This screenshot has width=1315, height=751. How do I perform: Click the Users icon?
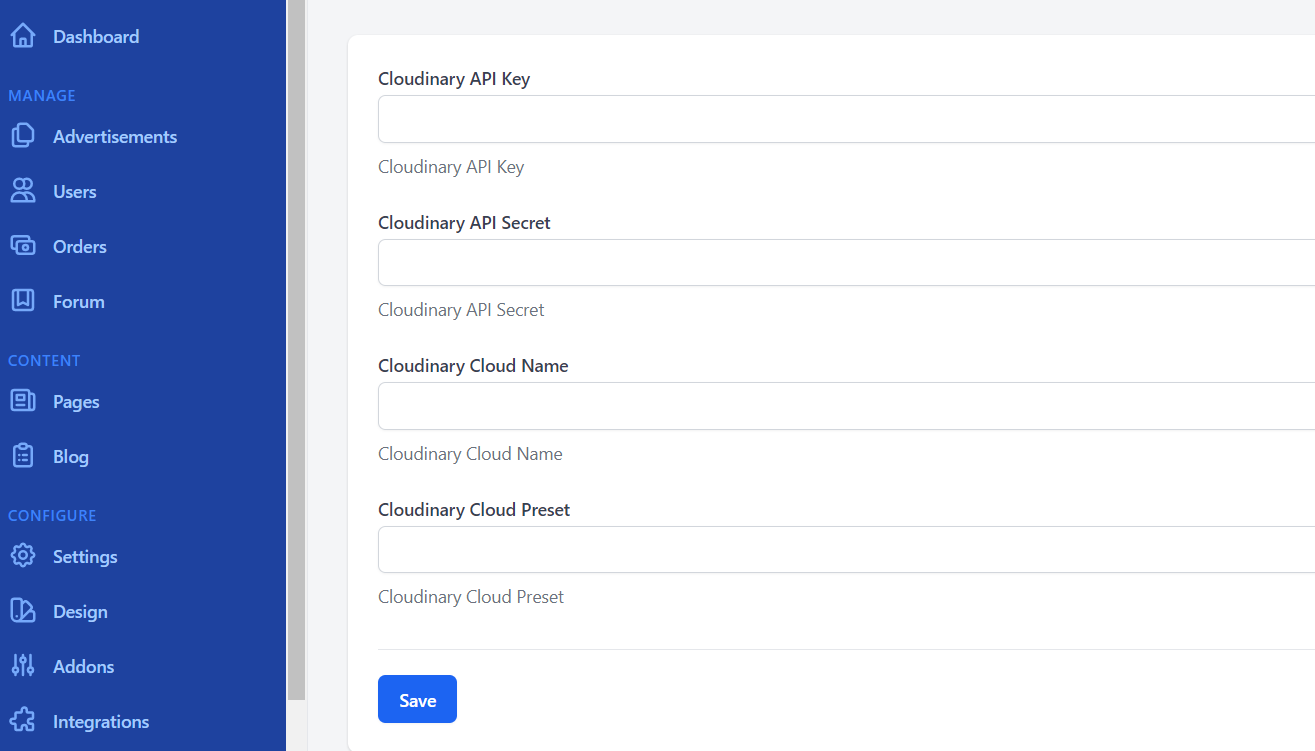pos(22,191)
